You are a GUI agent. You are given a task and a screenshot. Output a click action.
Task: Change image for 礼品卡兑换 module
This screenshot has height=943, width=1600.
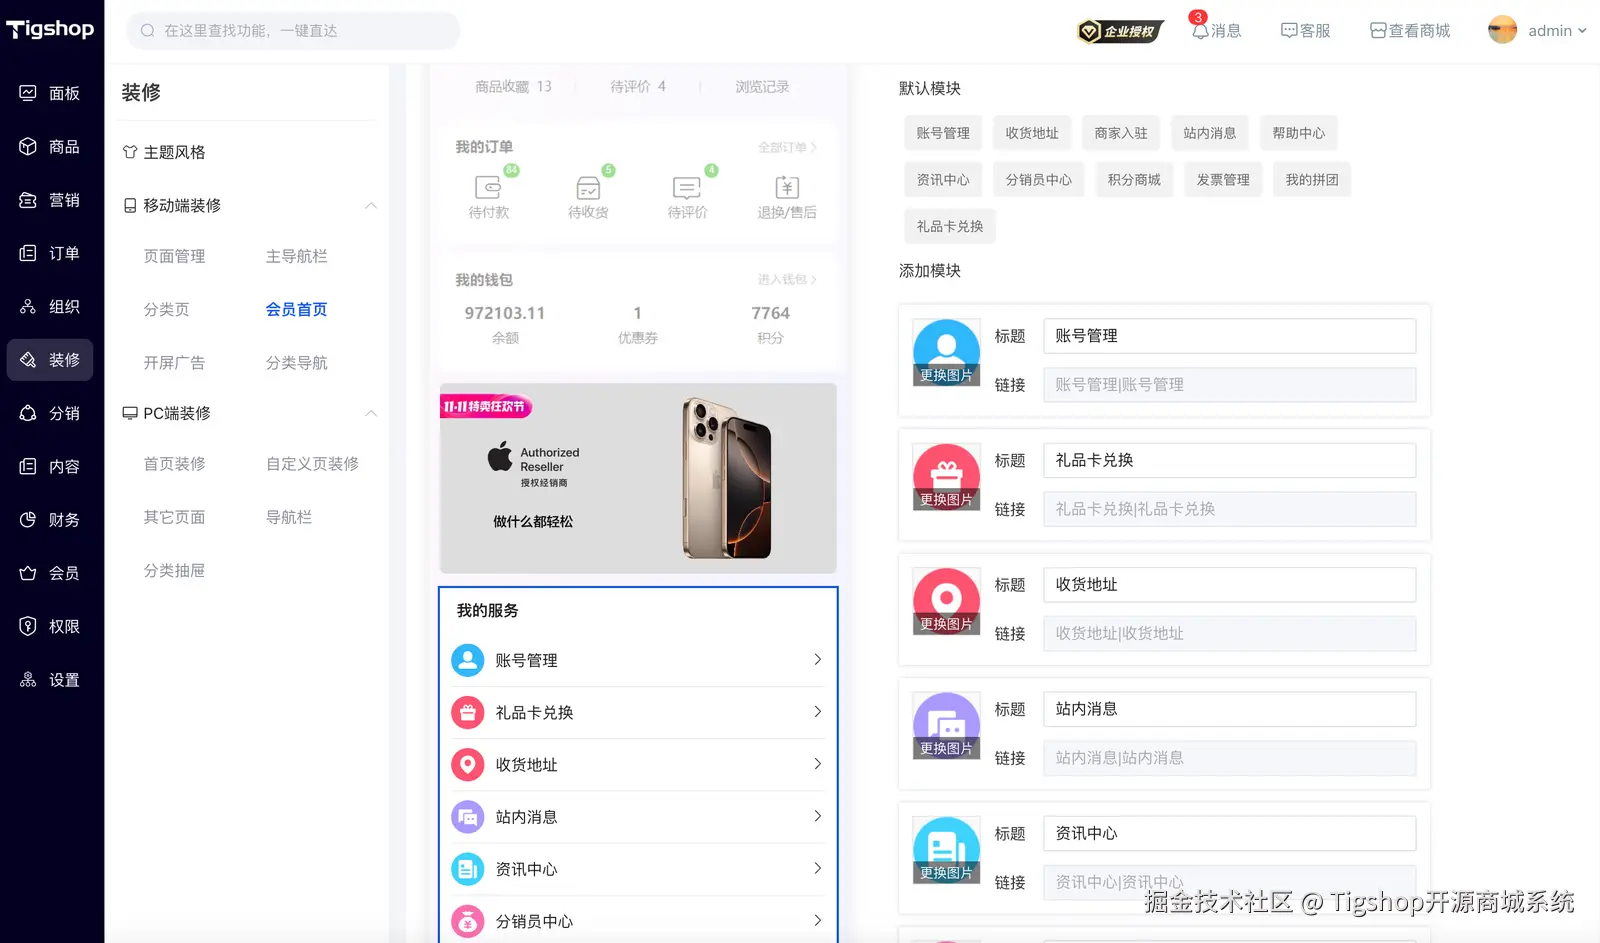tap(946, 500)
